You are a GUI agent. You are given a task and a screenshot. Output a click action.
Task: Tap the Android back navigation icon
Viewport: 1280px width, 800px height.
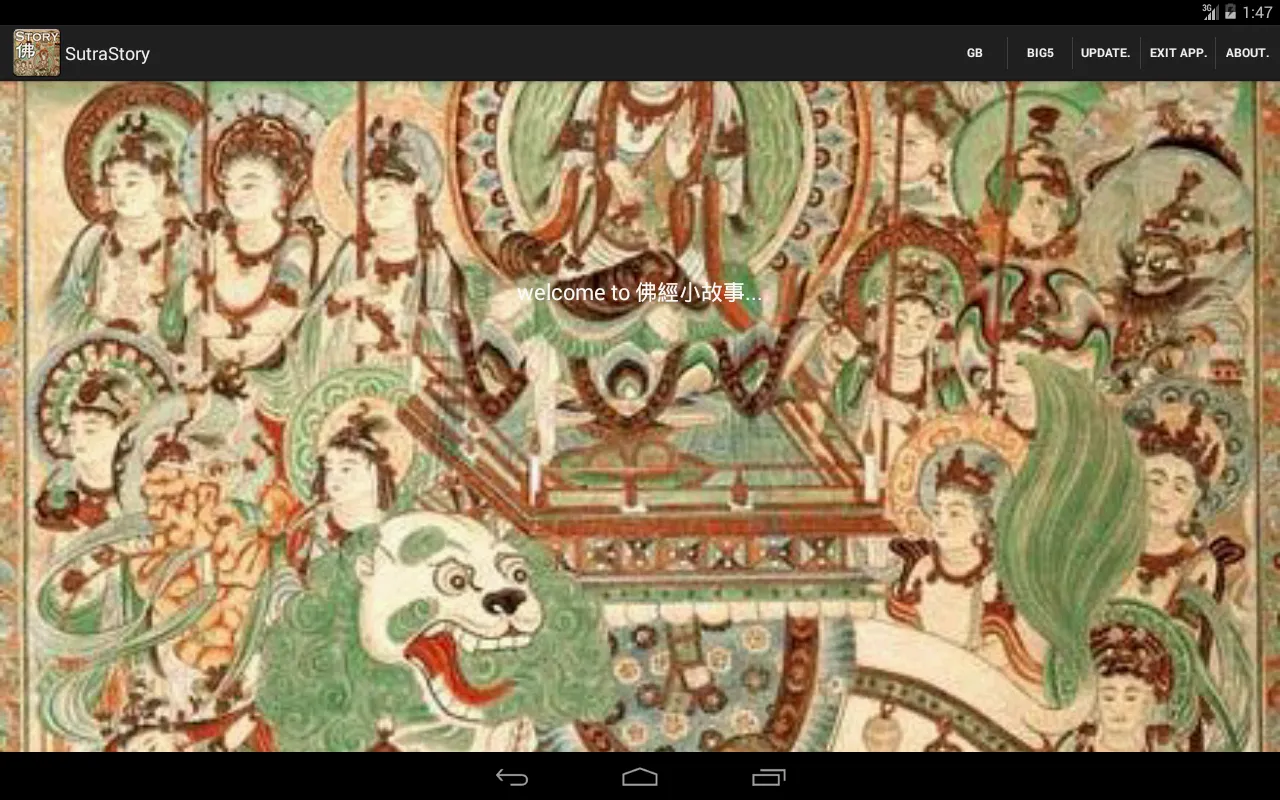[x=512, y=777]
